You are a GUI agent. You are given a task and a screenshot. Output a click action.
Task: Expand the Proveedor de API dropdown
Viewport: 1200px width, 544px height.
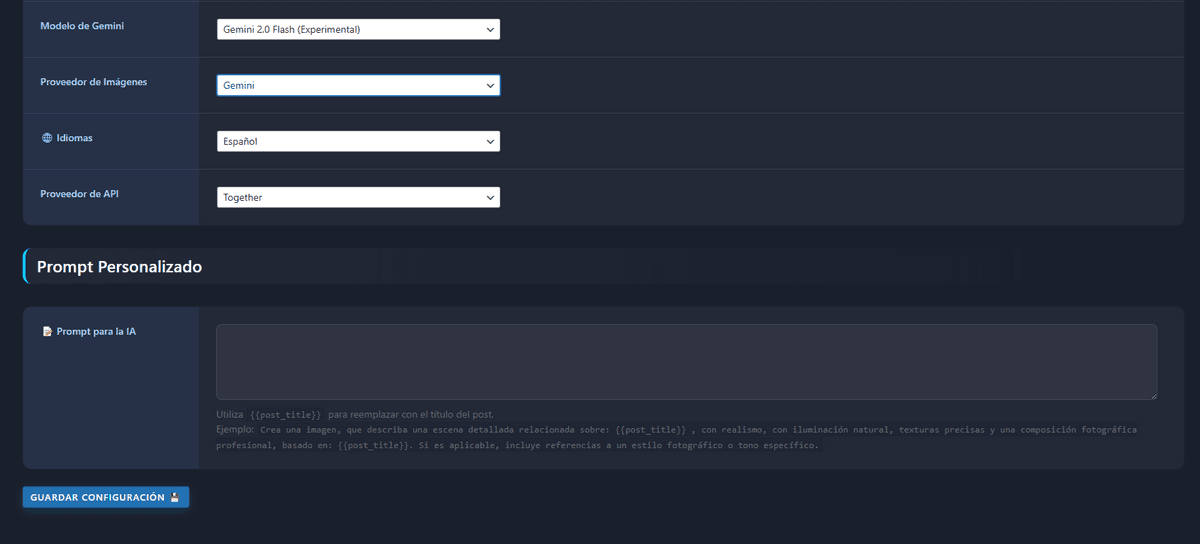click(x=358, y=198)
